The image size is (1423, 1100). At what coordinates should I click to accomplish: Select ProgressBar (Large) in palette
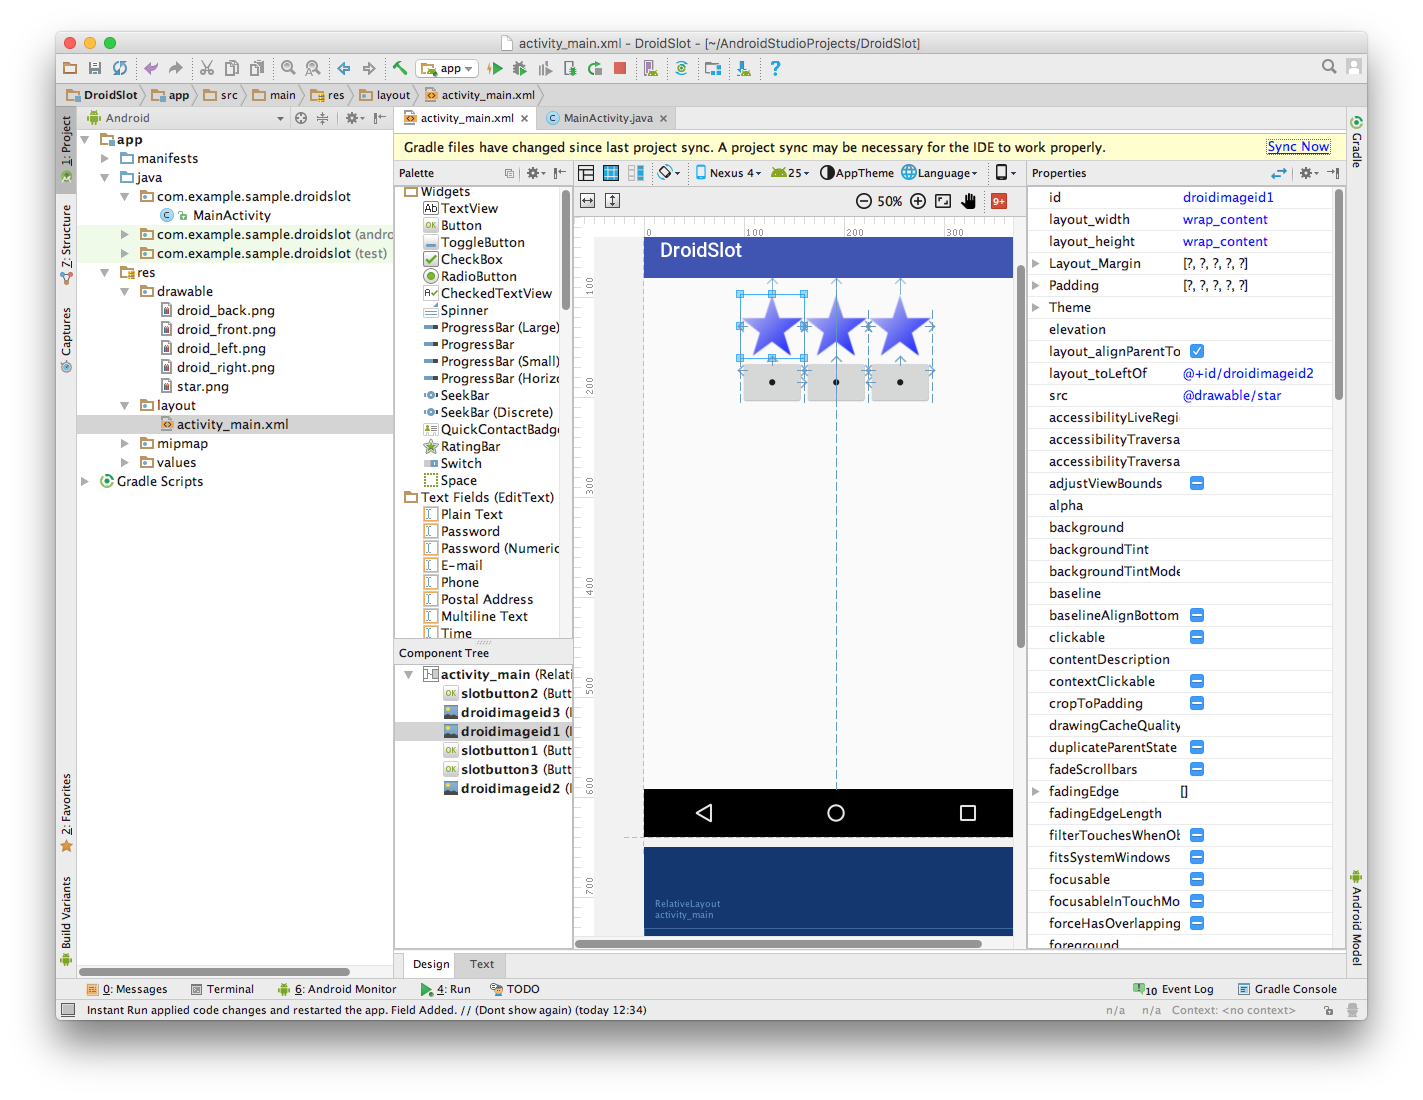(x=491, y=327)
